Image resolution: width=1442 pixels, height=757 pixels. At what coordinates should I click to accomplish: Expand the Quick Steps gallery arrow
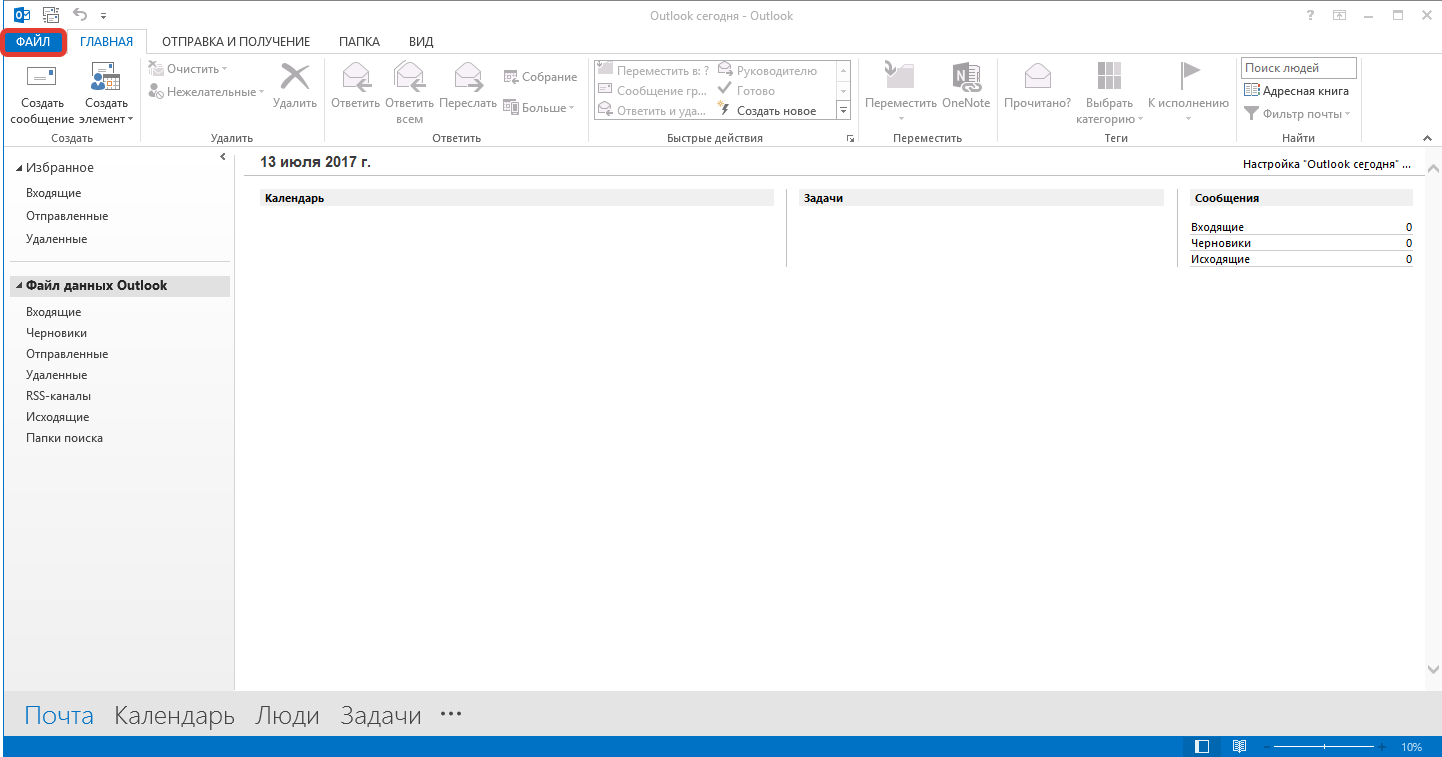[x=843, y=111]
